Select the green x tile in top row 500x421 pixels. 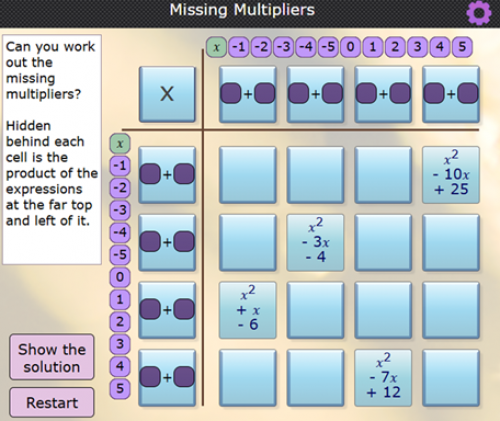(x=217, y=47)
